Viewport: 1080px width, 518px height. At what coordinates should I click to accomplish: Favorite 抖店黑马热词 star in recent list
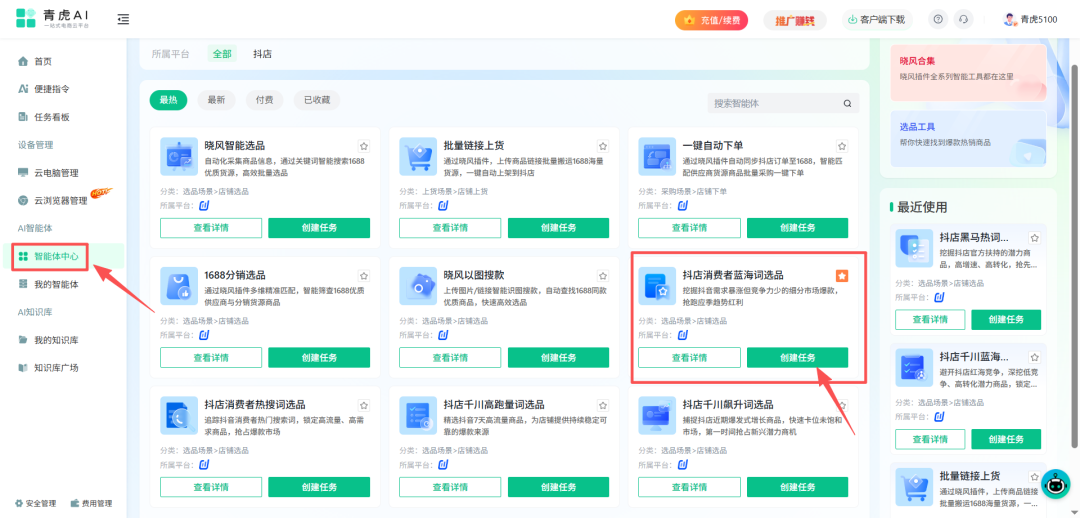click(1035, 238)
